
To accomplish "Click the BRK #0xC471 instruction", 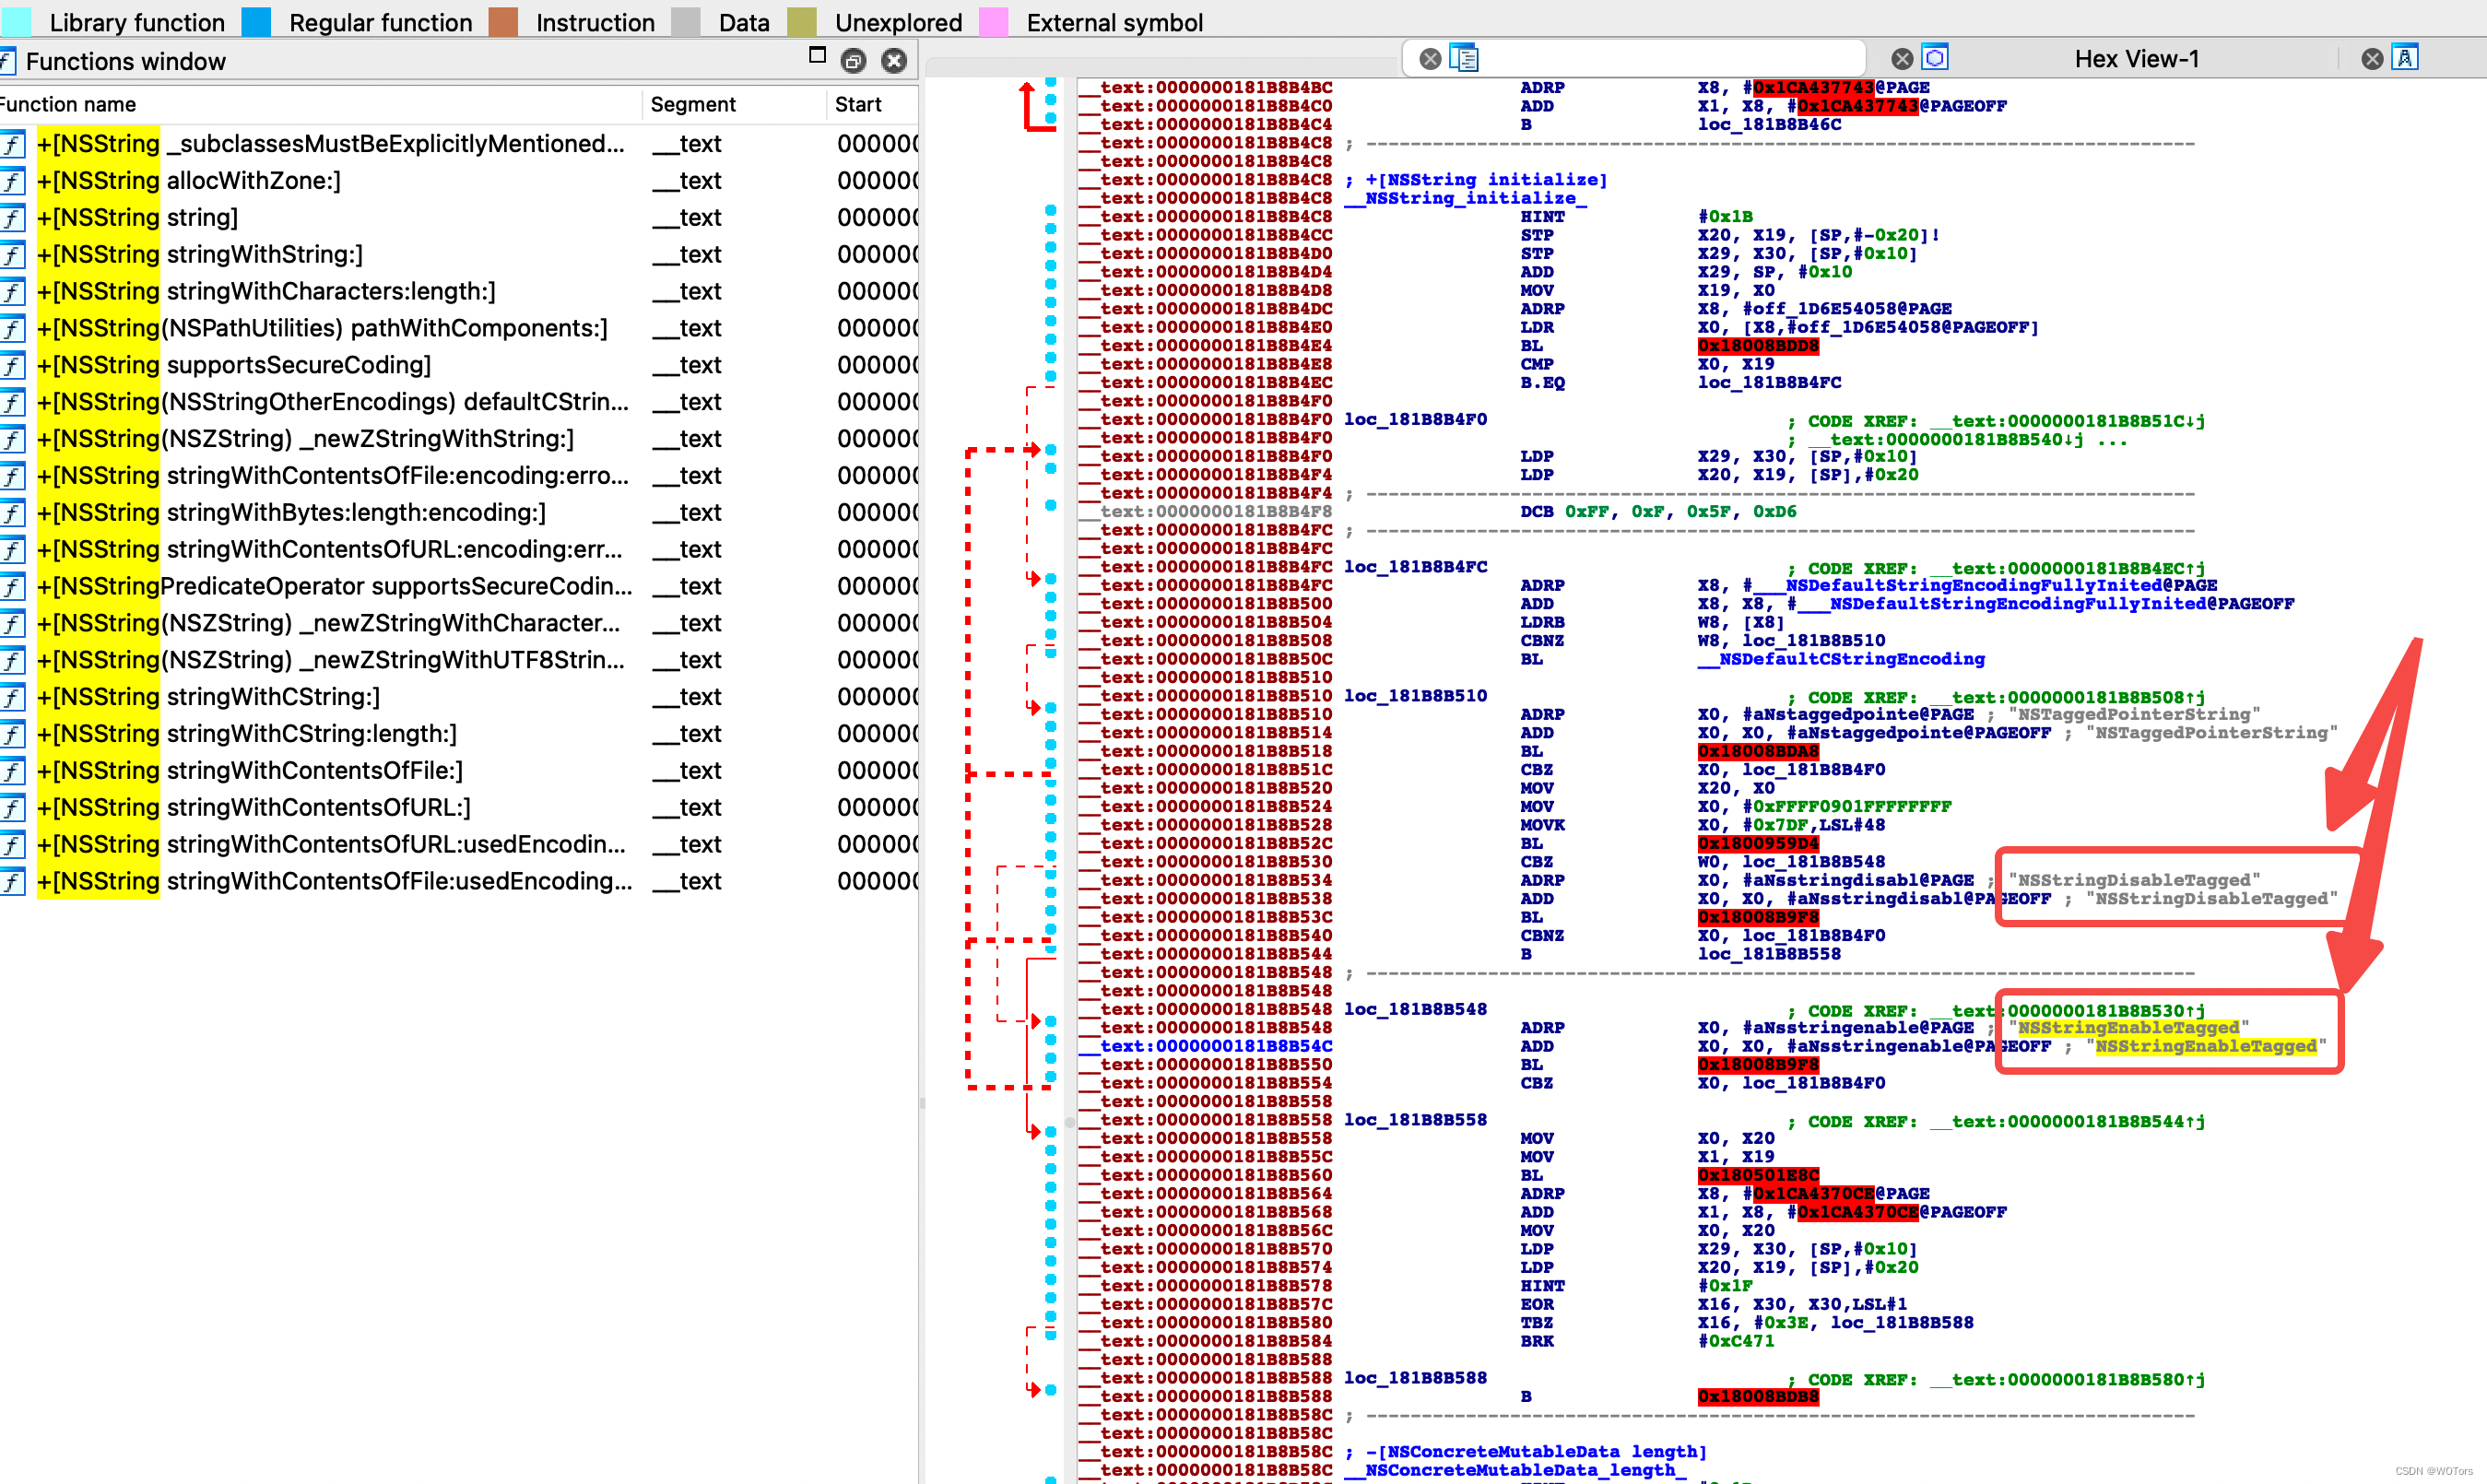I will point(1647,1341).
